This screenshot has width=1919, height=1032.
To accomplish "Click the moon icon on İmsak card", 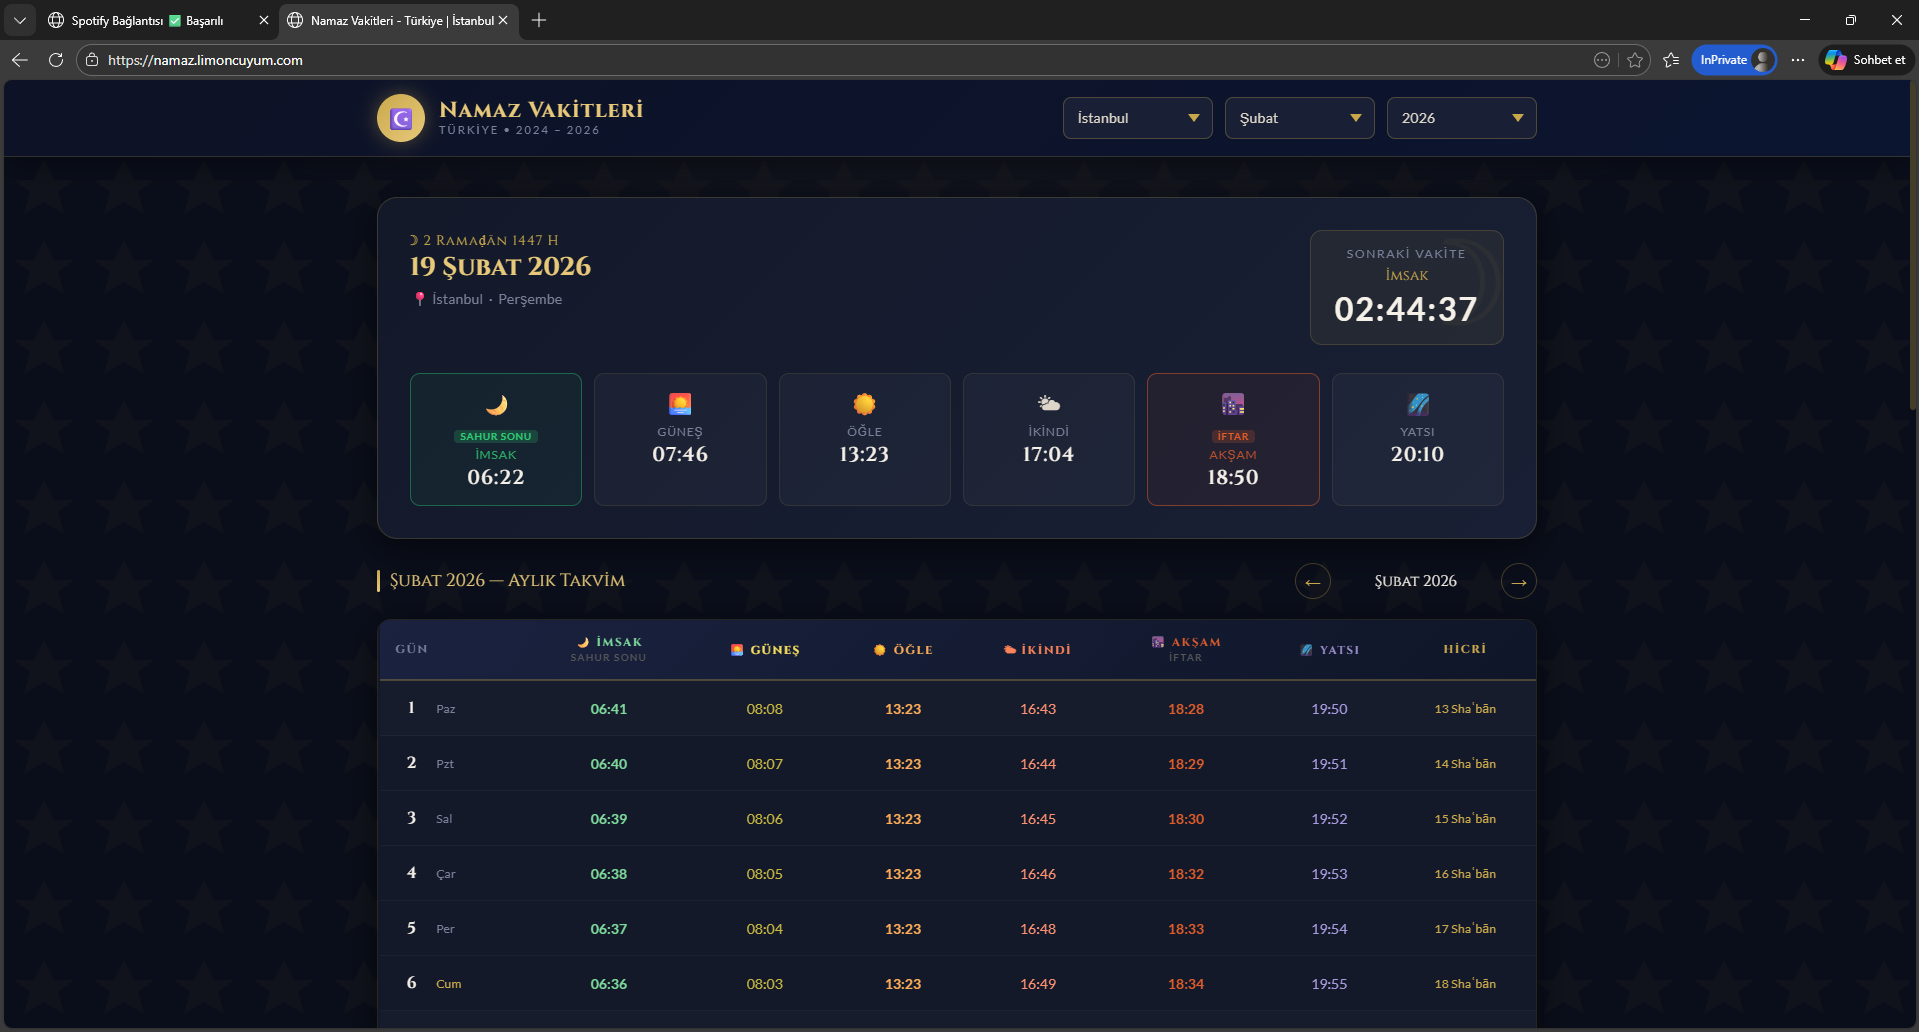I will pos(496,405).
